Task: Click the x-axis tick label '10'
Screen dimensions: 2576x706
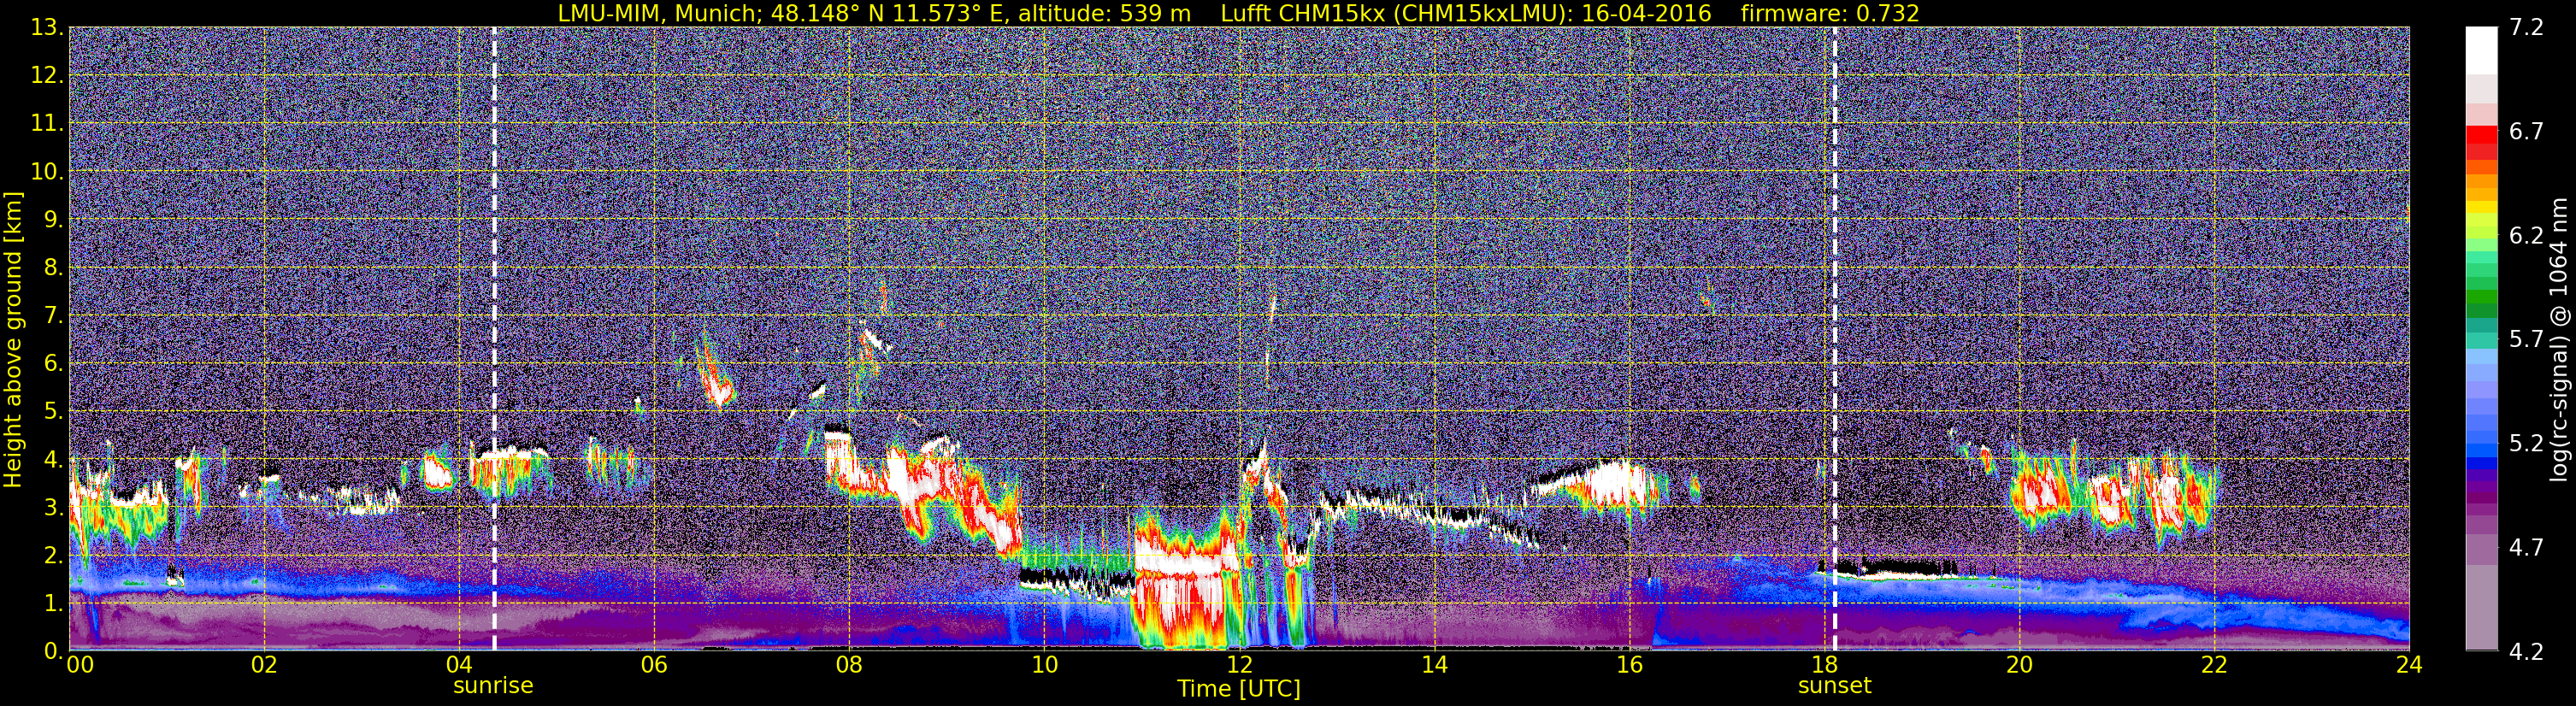Action: (1044, 665)
